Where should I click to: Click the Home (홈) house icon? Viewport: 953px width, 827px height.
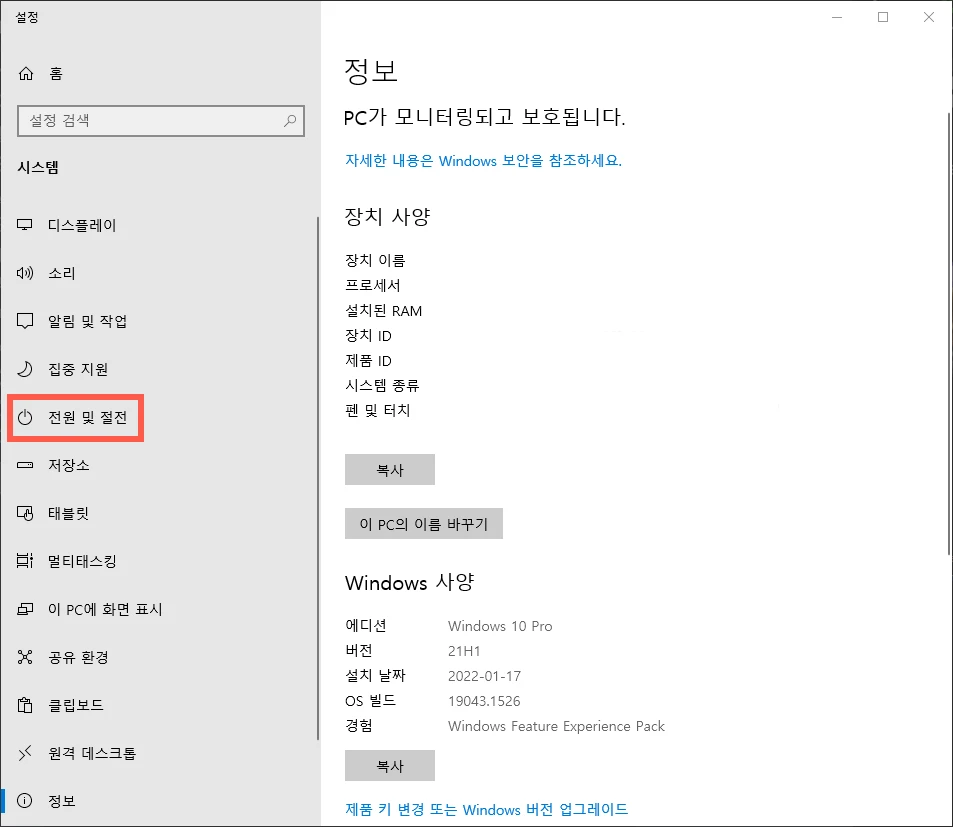point(26,74)
